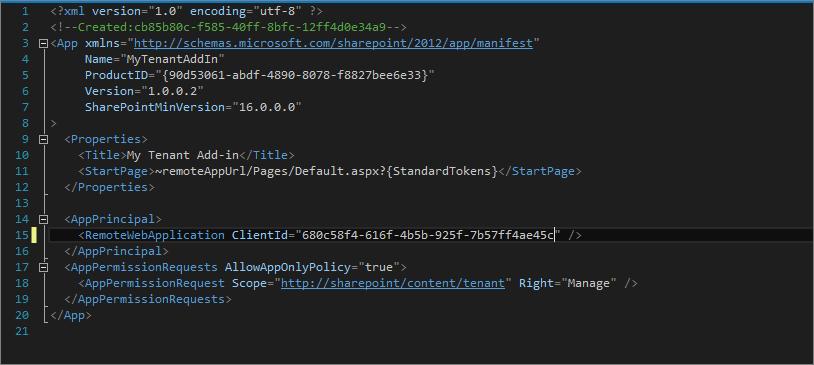Click the ProductID GUID value
The width and height of the screenshot is (814, 365).
tap(295, 75)
